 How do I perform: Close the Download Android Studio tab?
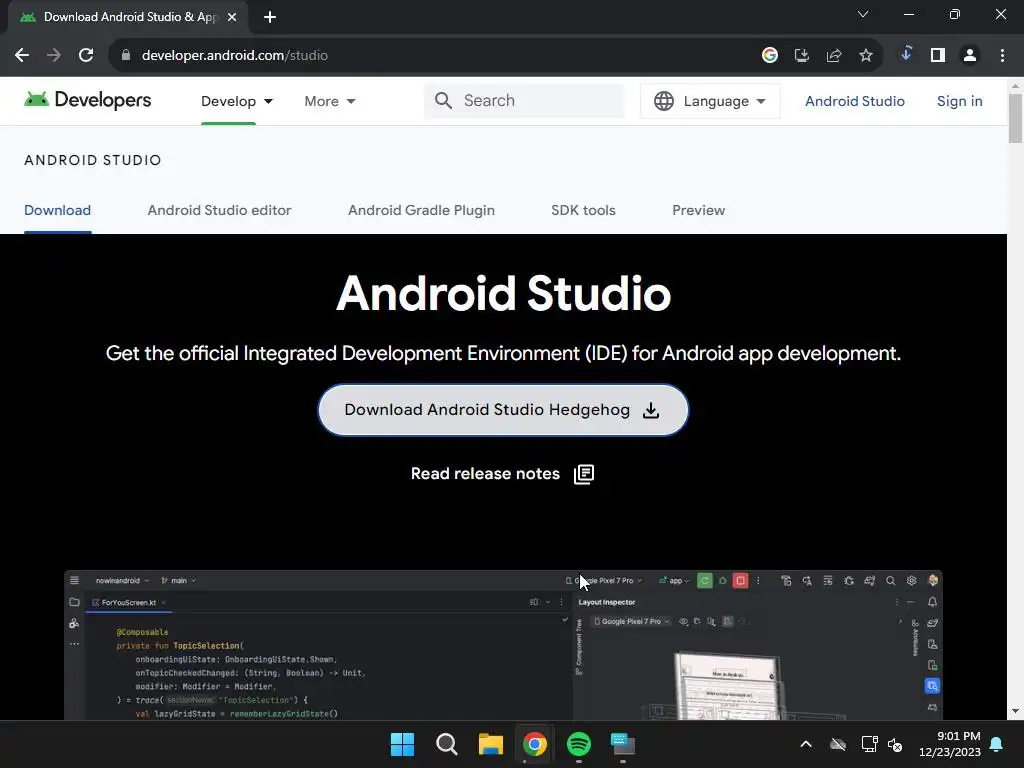coord(232,18)
